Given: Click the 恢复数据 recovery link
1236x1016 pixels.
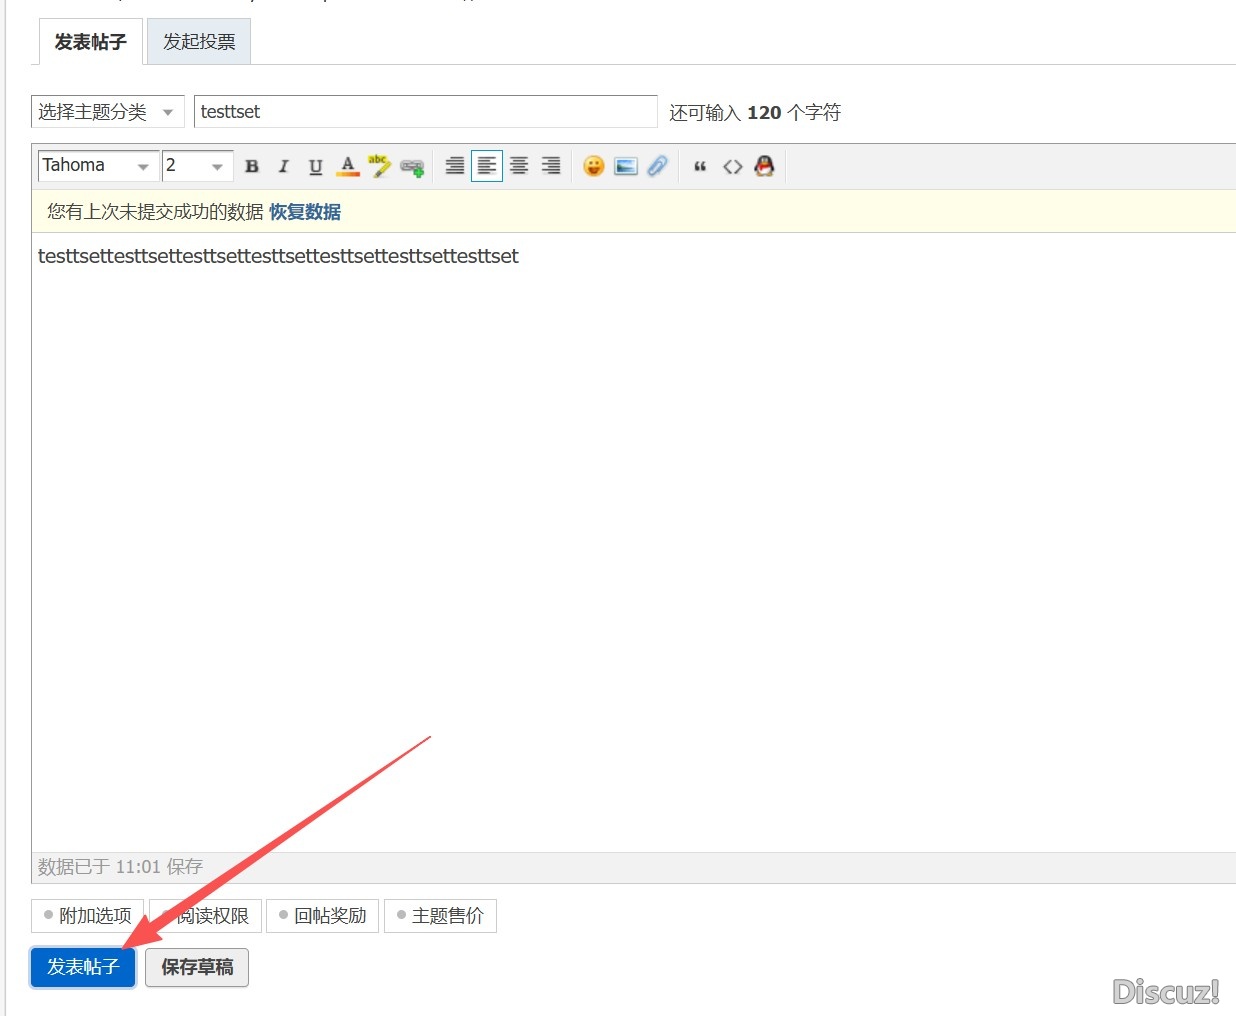Looking at the screenshot, I should (305, 212).
